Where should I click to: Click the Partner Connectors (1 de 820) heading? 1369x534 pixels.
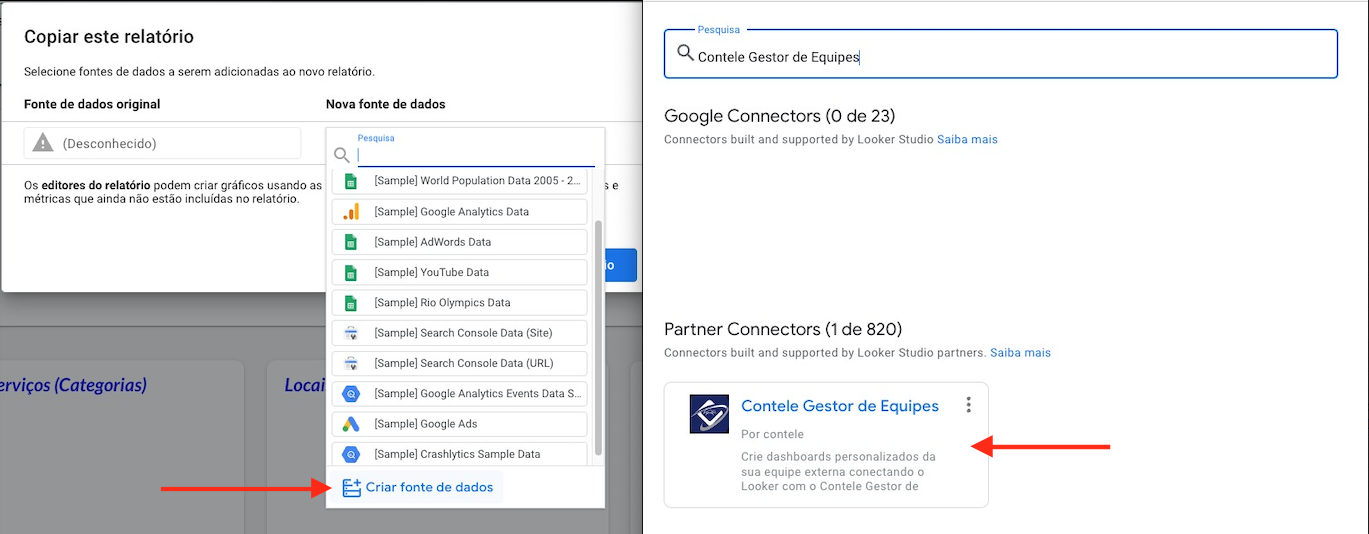click(783, 329)
